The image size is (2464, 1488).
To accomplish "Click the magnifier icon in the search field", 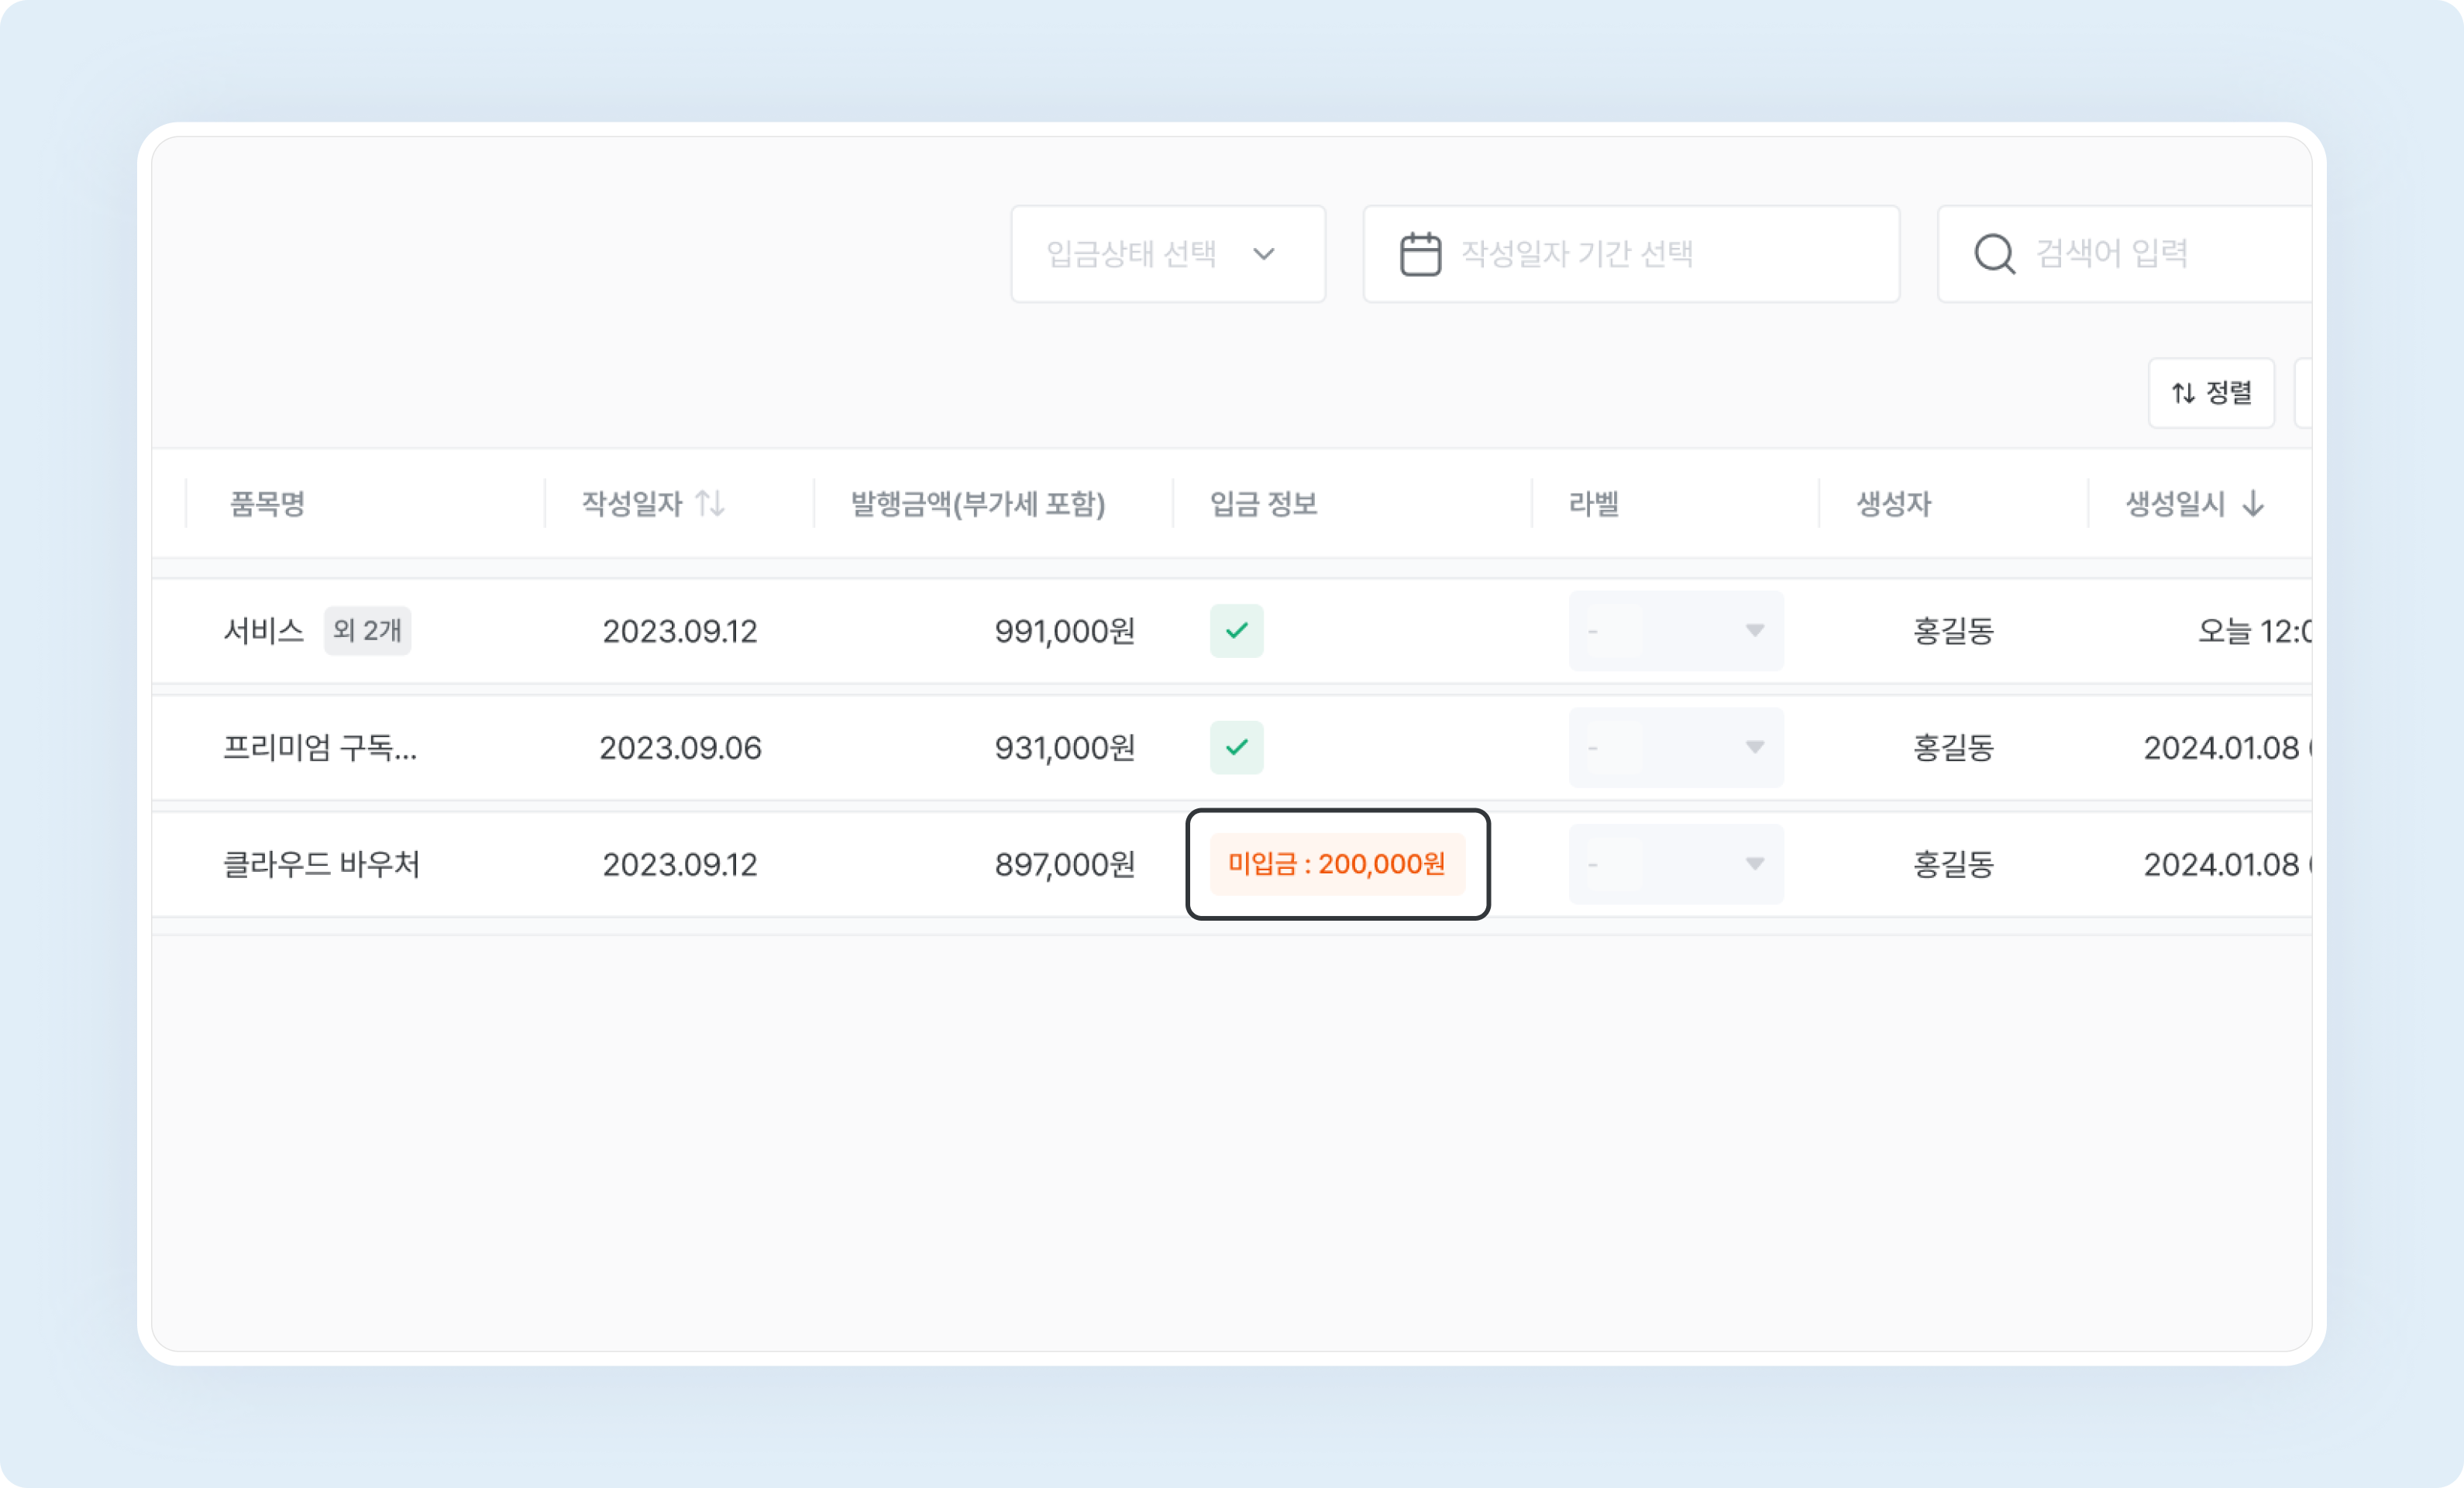I will pos(1994,254).
